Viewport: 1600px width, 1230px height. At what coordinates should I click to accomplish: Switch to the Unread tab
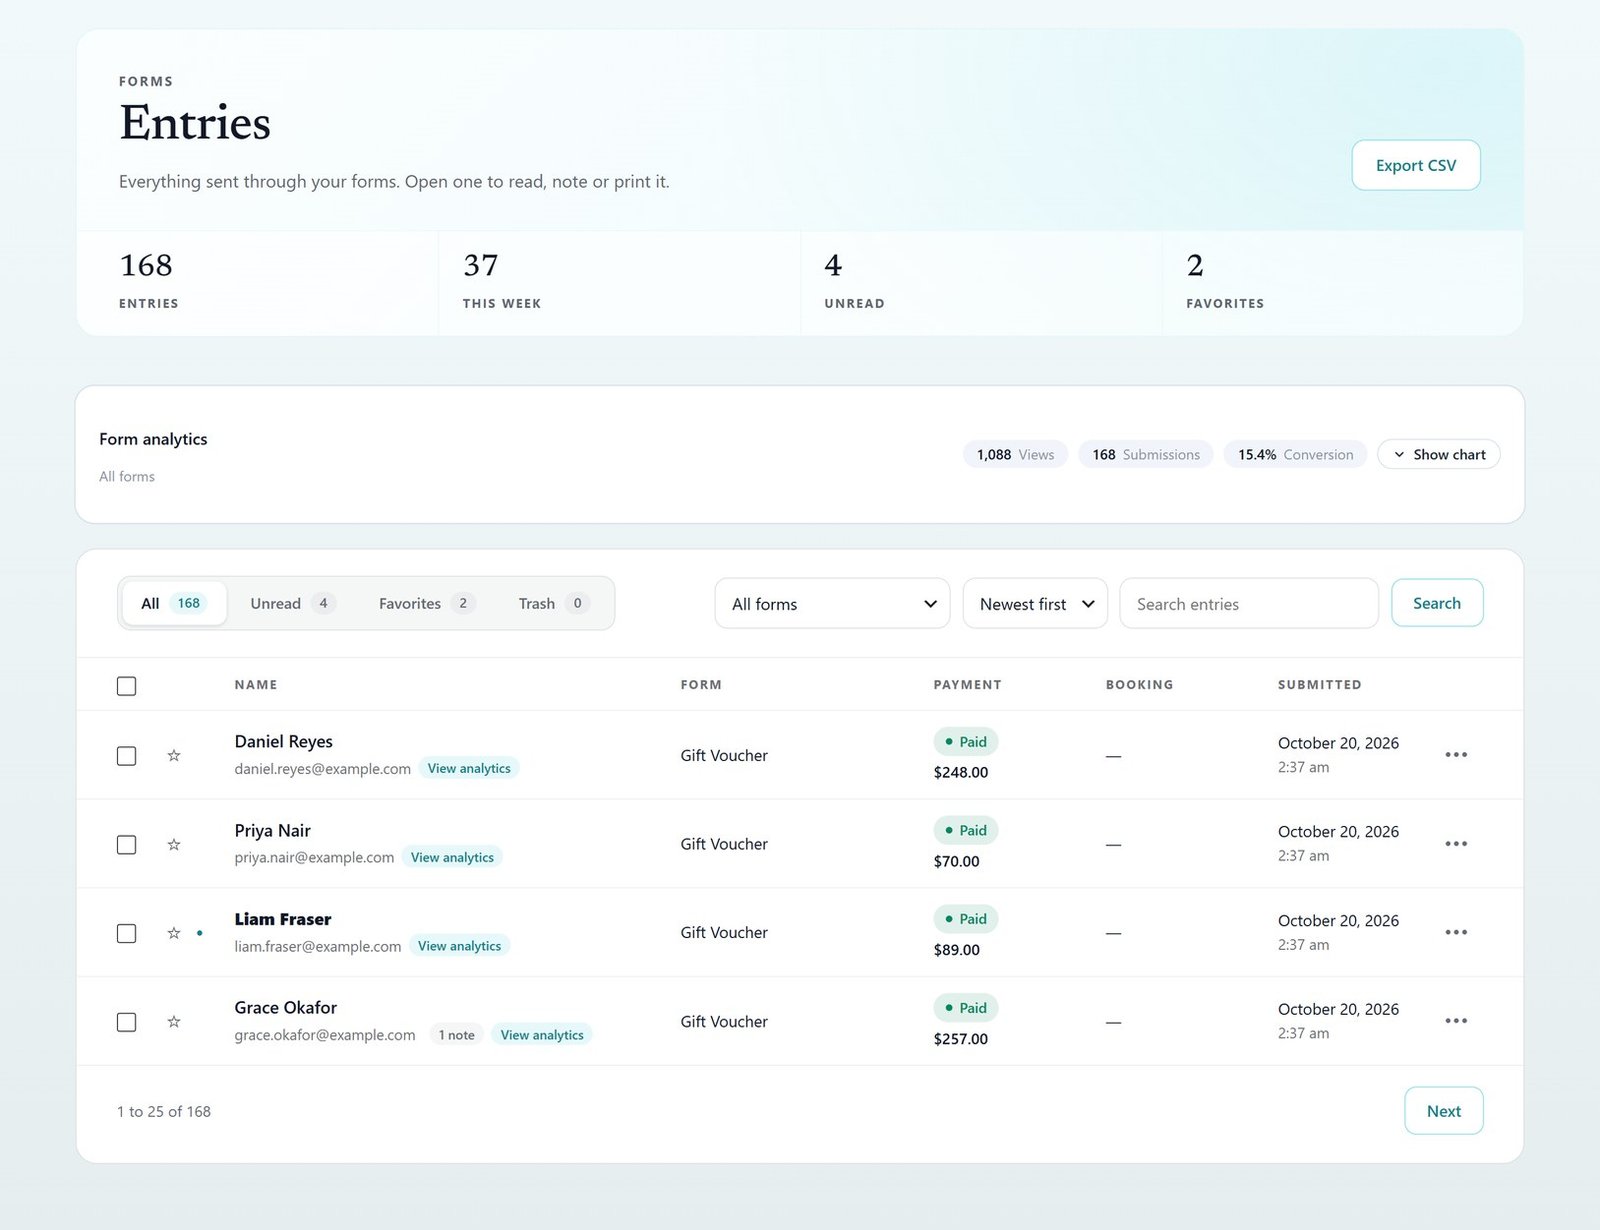click(x=291, y=603)
